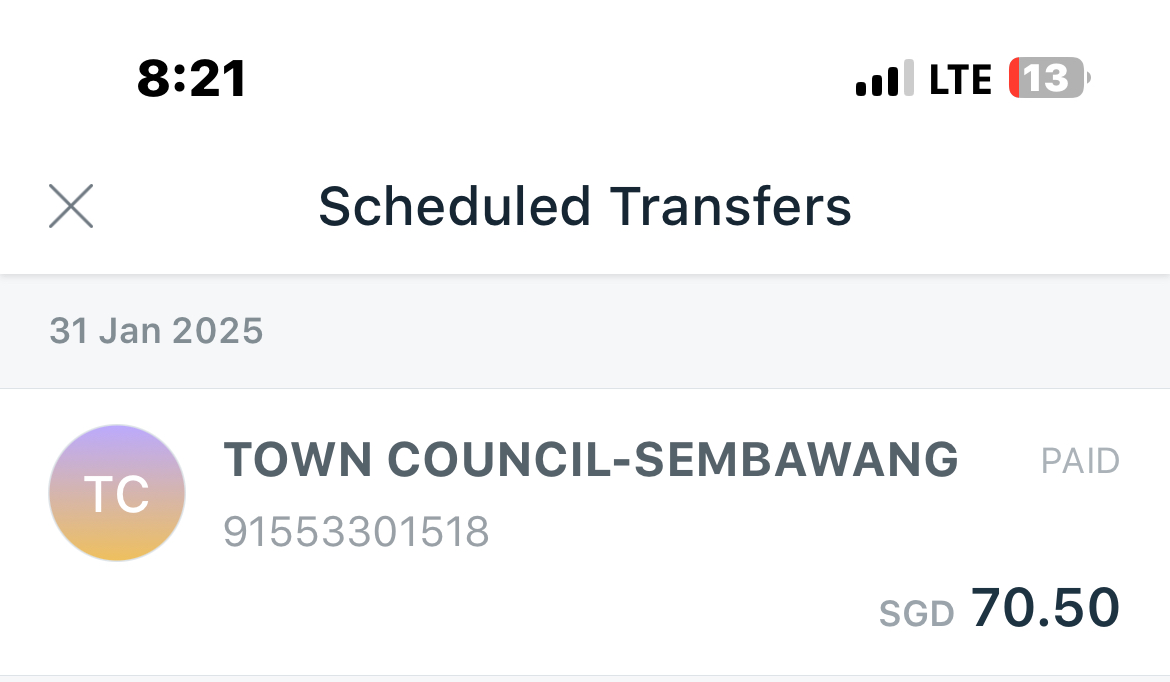
Task: Select the TOWN COUNCIL-SEMBAWANG payee name
Action: point(591,460)
